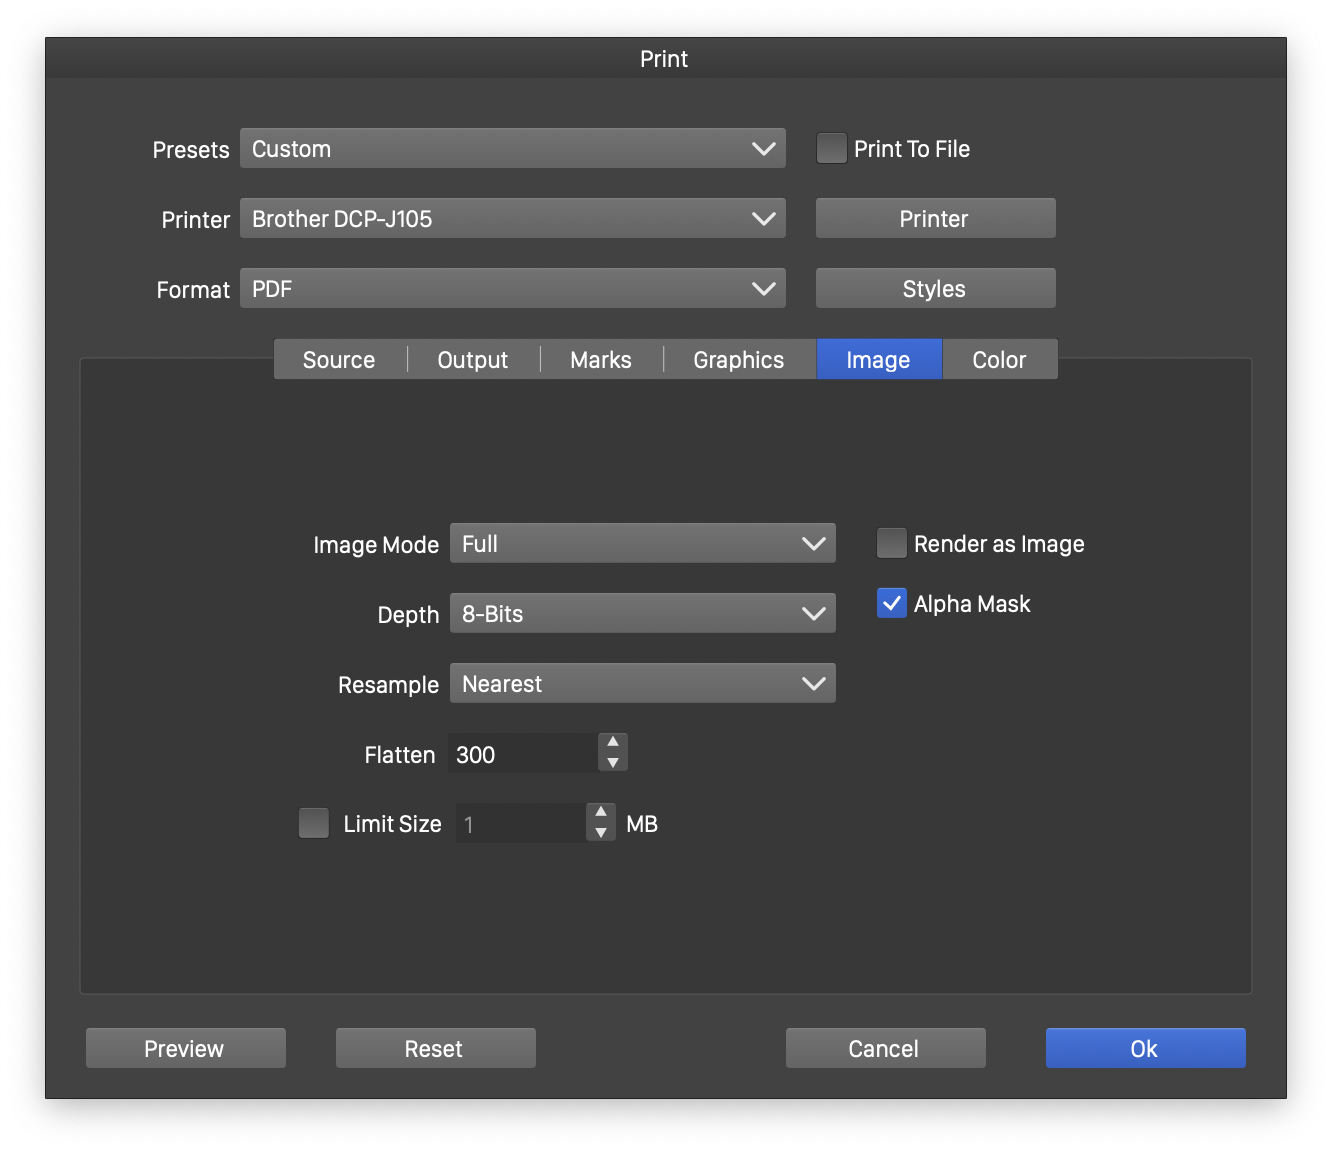The height and width of the screenshot is (1152, 1332).
Task: Expand the Image Mode dropdown
Action: [642, 544]
